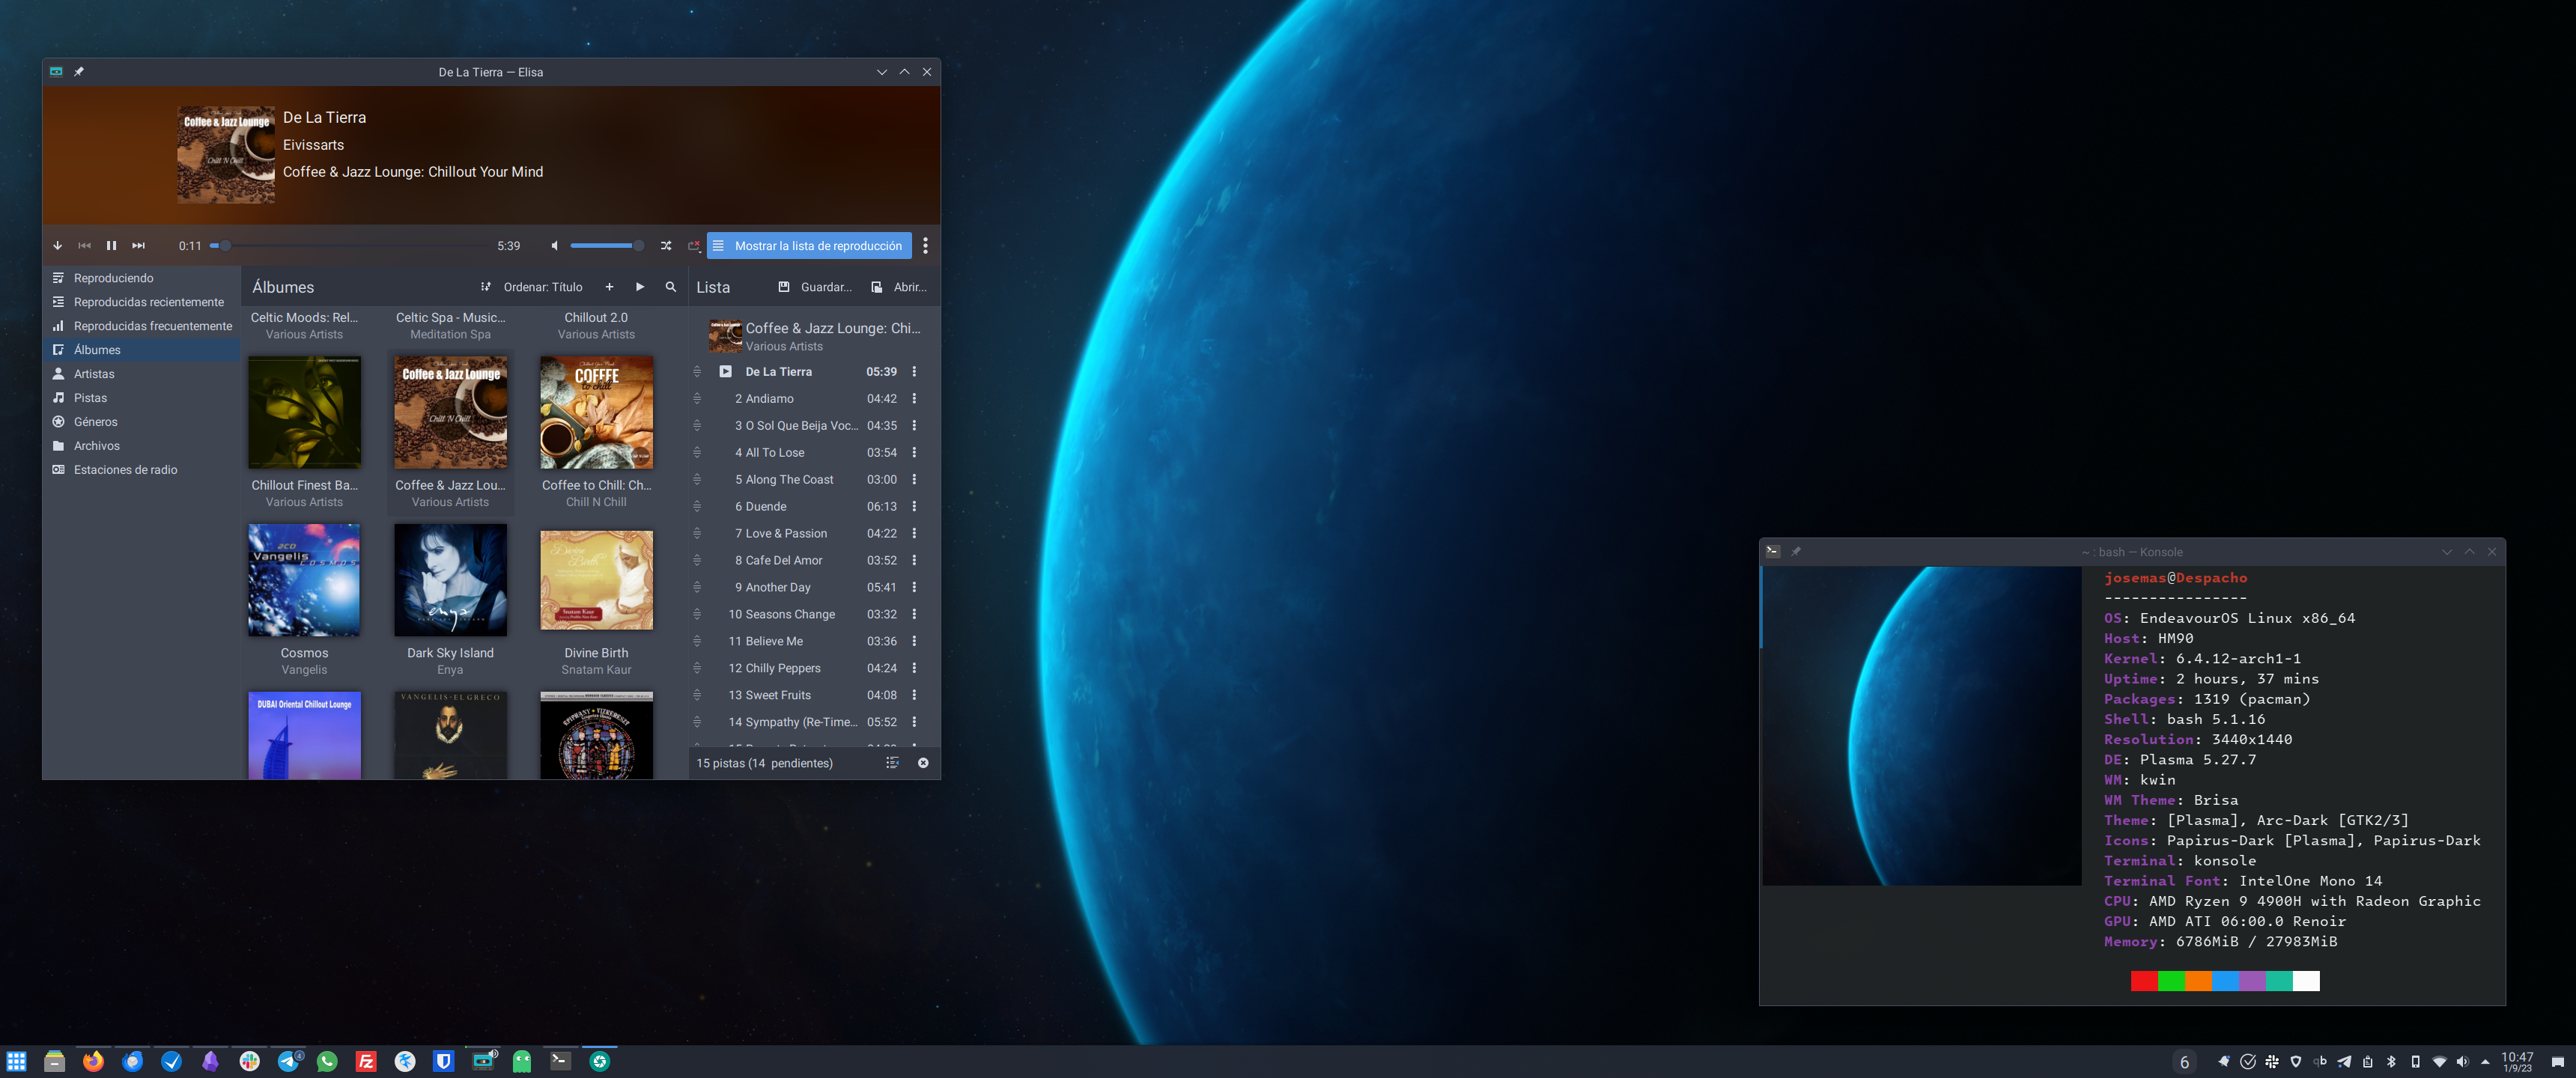Select Géneros in the sidebar
Viewport: 2576px width, 1078px height.
(141, 422)
